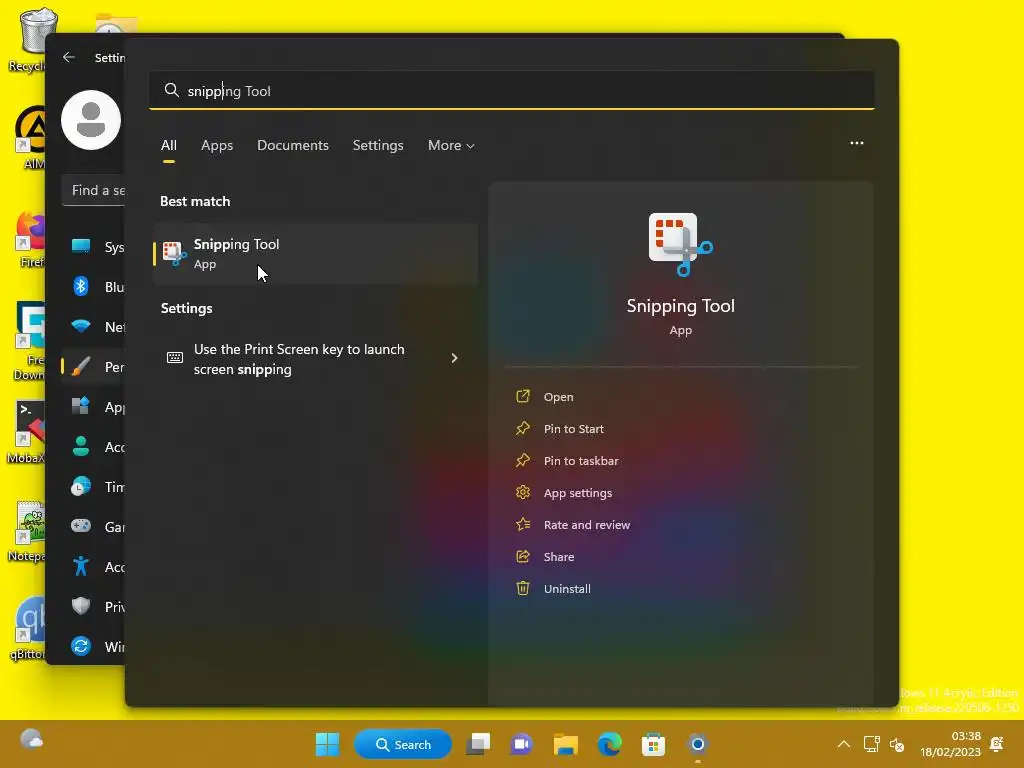Show hidden icons in the system tray
Screen dimensions: 1024x768
click(x=844, y=744)
